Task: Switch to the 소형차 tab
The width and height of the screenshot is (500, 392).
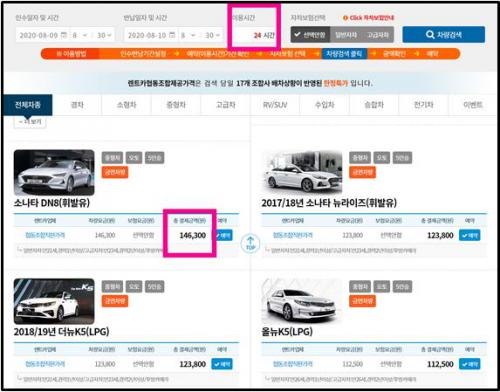Action: click(126, 105)
